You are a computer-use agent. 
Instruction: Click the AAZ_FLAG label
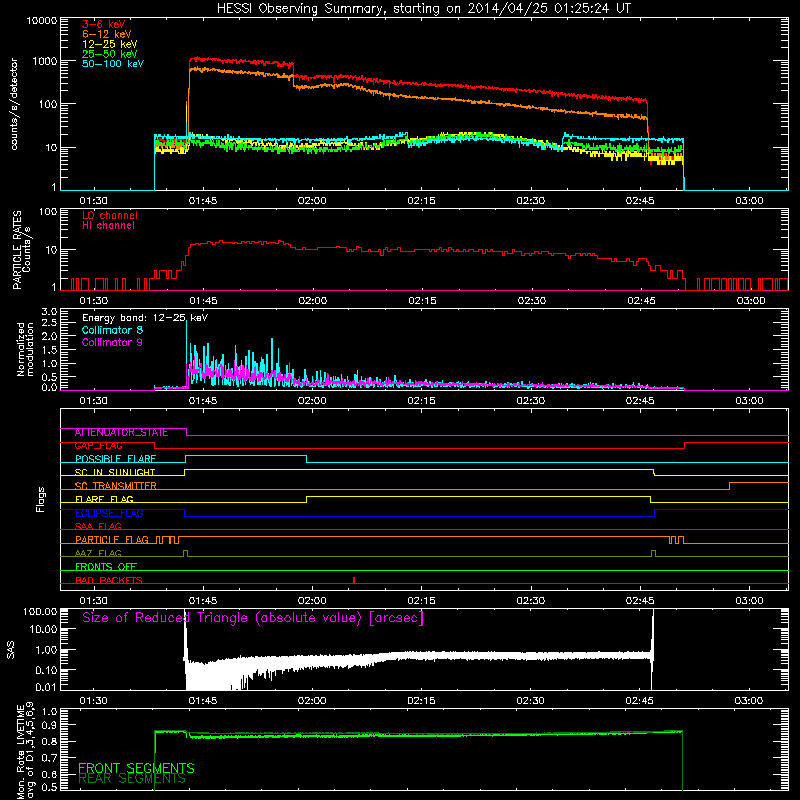pos(98,553)
